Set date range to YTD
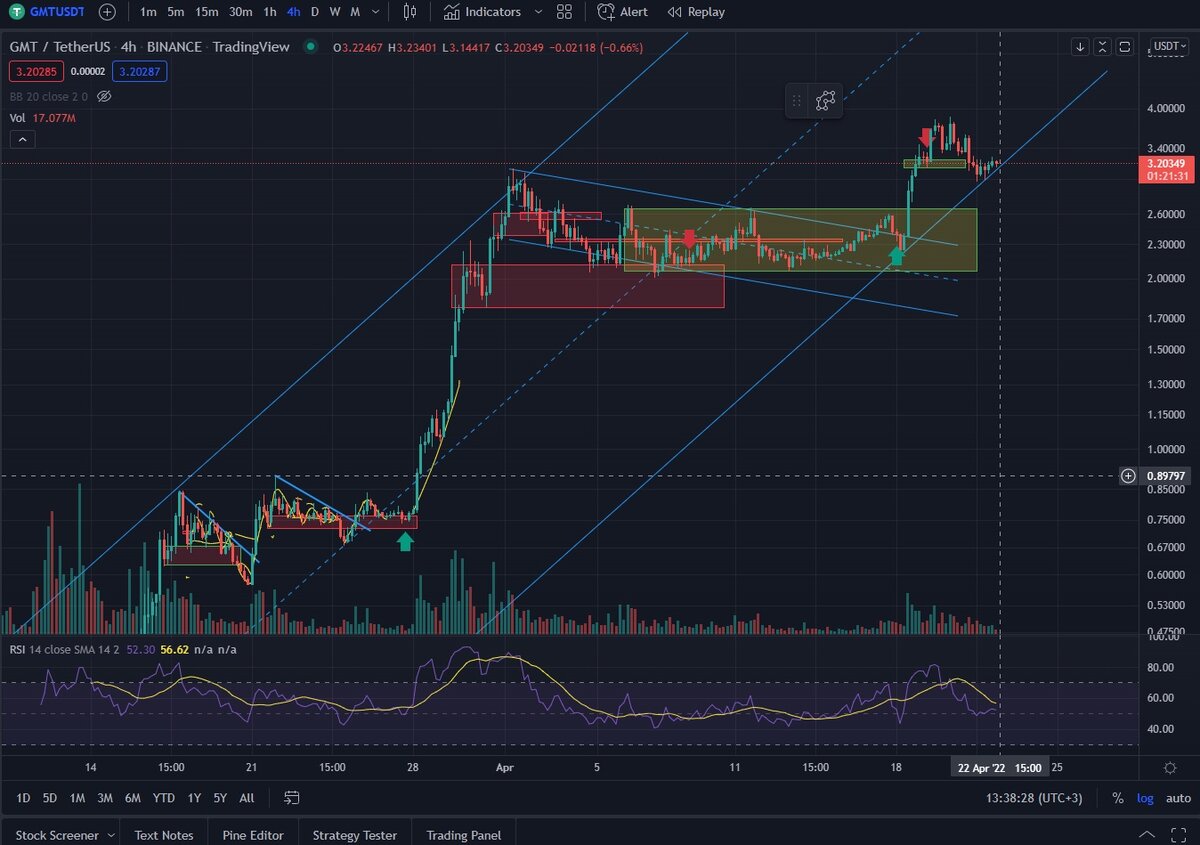The image size is (1200, 845). [164, 798]
